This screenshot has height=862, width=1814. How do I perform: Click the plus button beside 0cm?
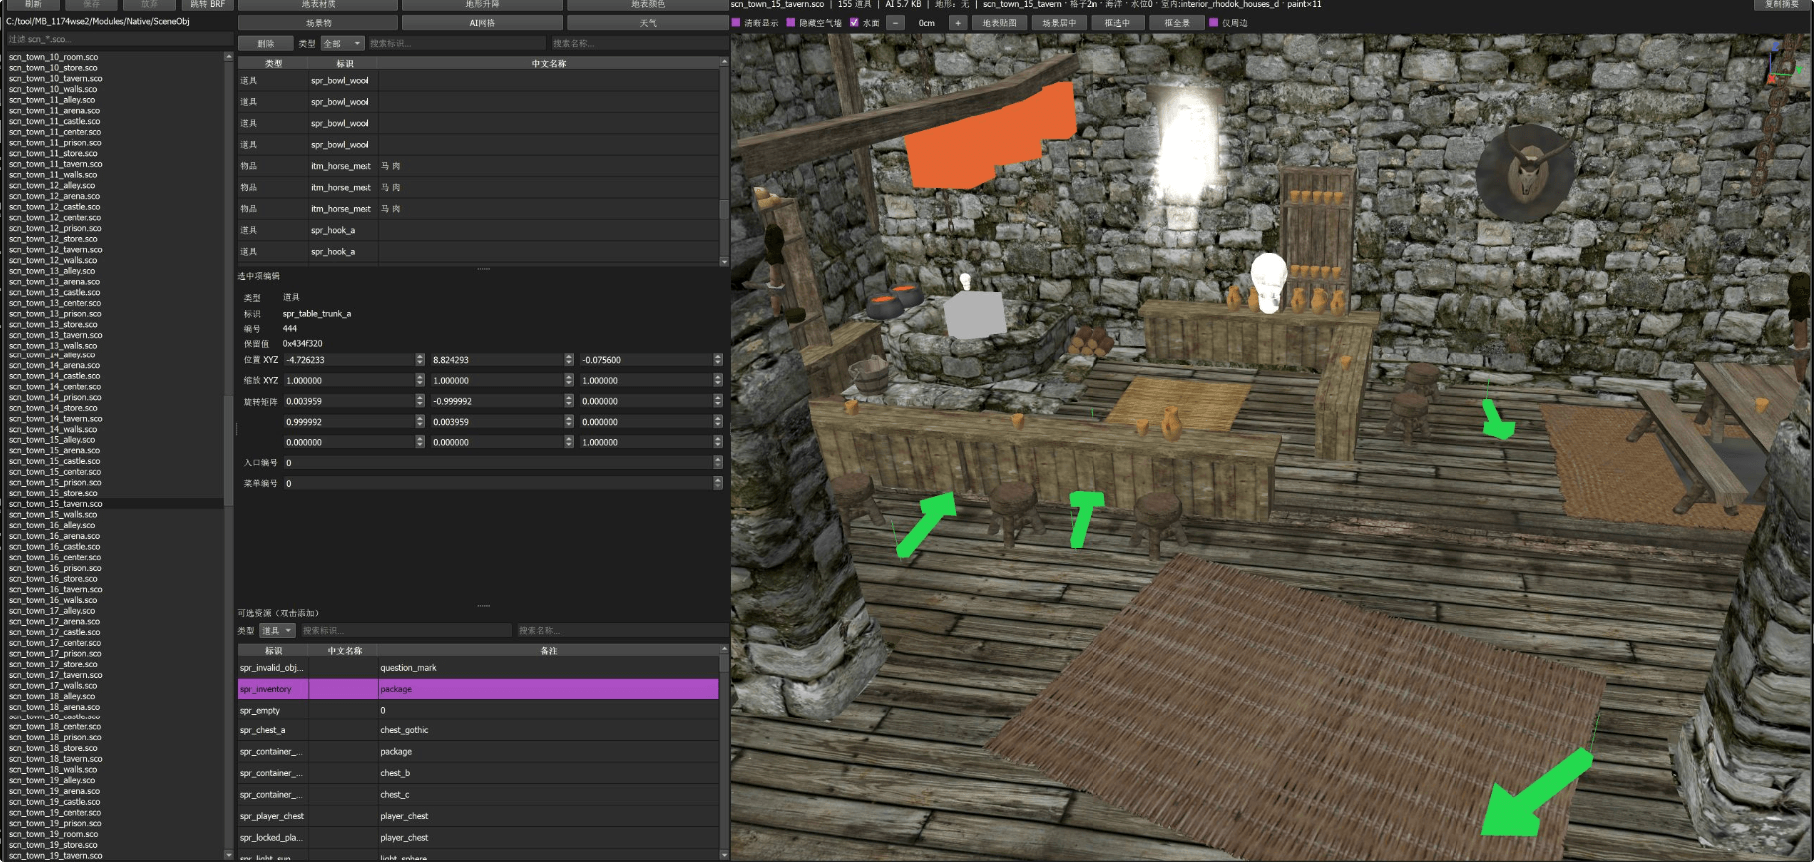tap(957, 22)
